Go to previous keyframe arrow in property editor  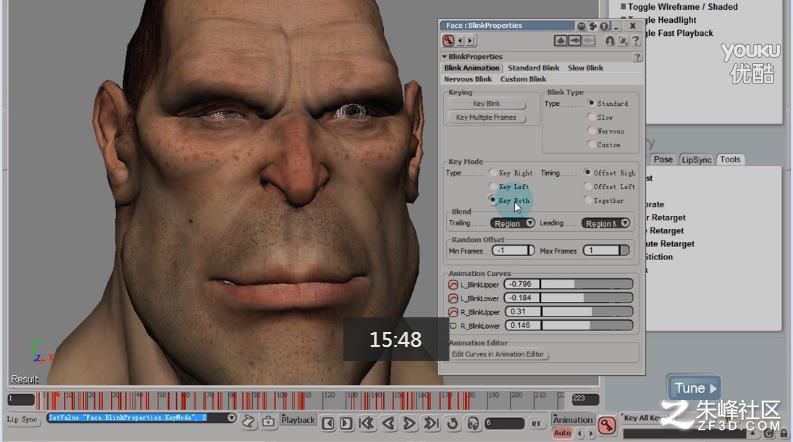(460, 41)
